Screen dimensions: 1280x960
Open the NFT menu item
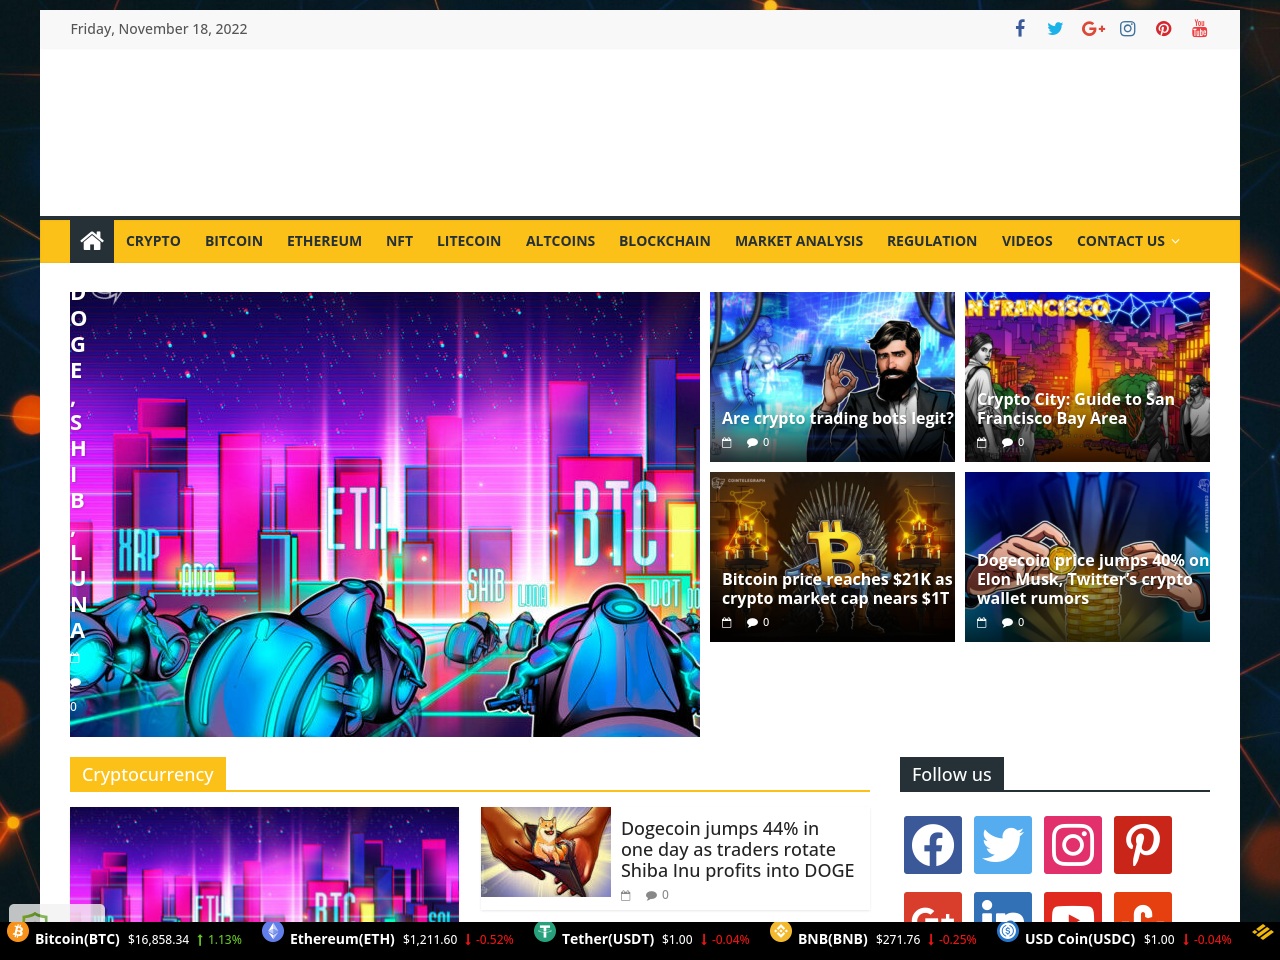399,241
